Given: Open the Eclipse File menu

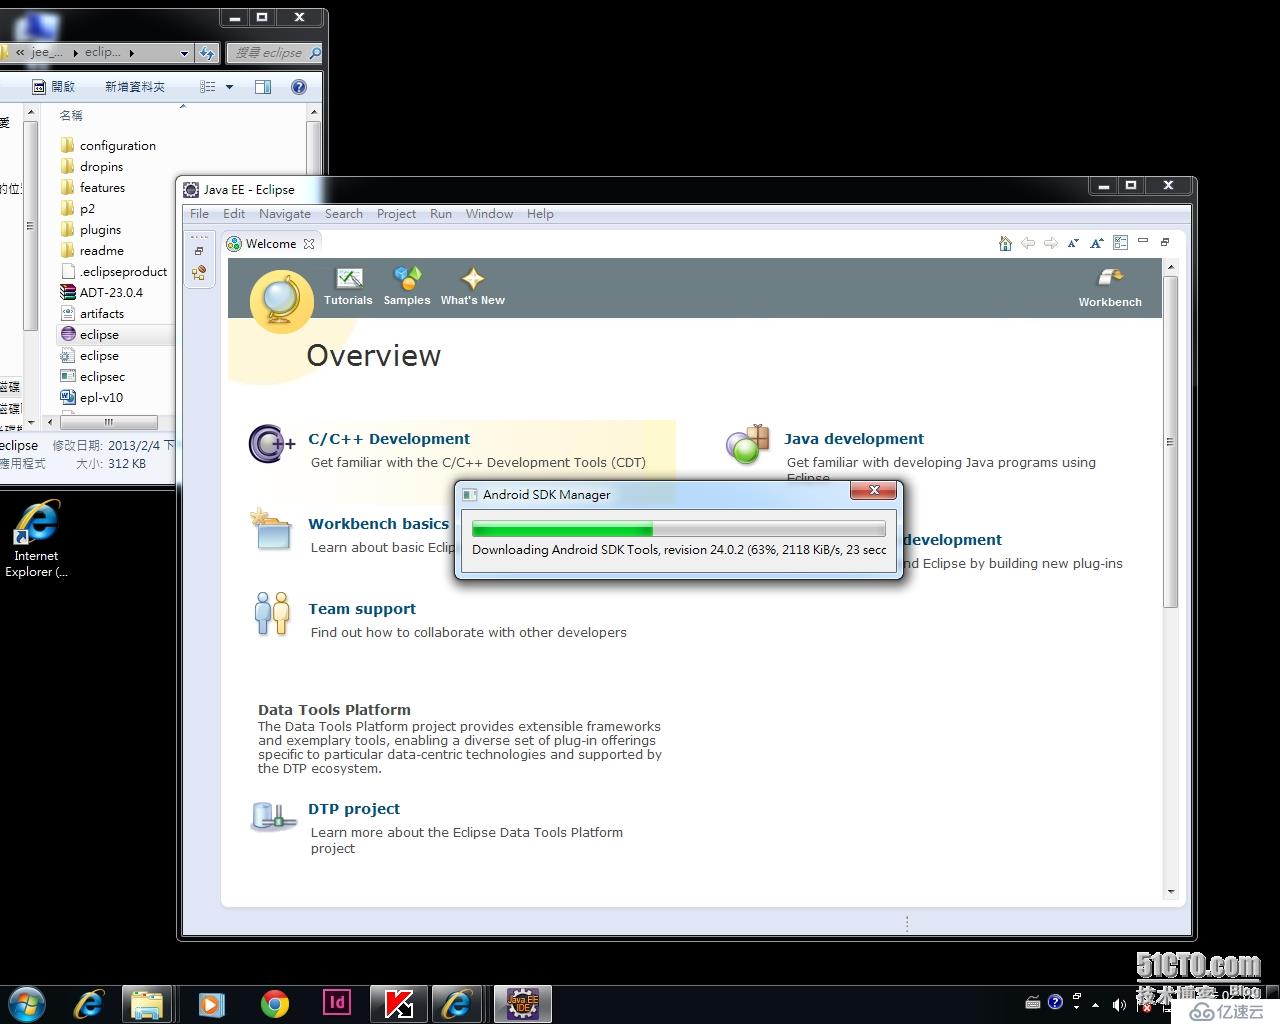Looking at the screenshot, I should (x=199, y=214).
